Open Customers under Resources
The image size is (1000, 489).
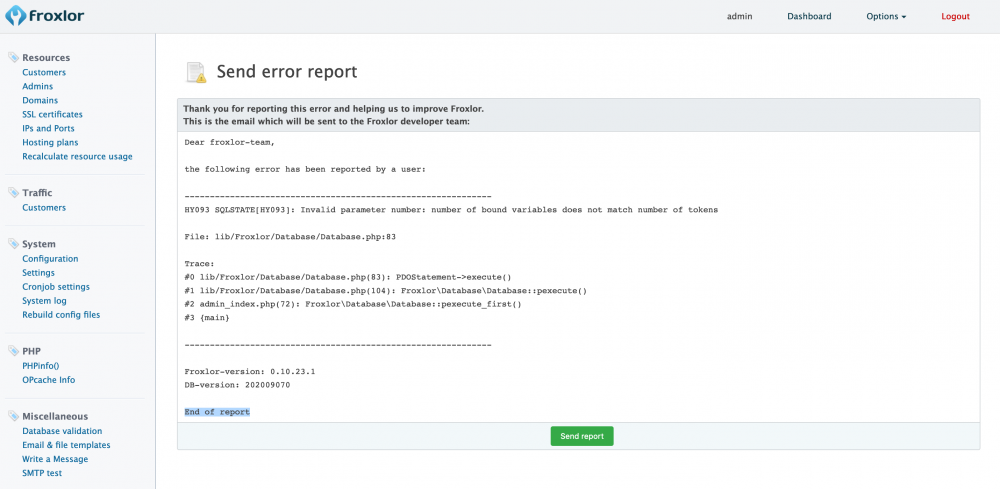pyautogui.click(x=44, y=72)
